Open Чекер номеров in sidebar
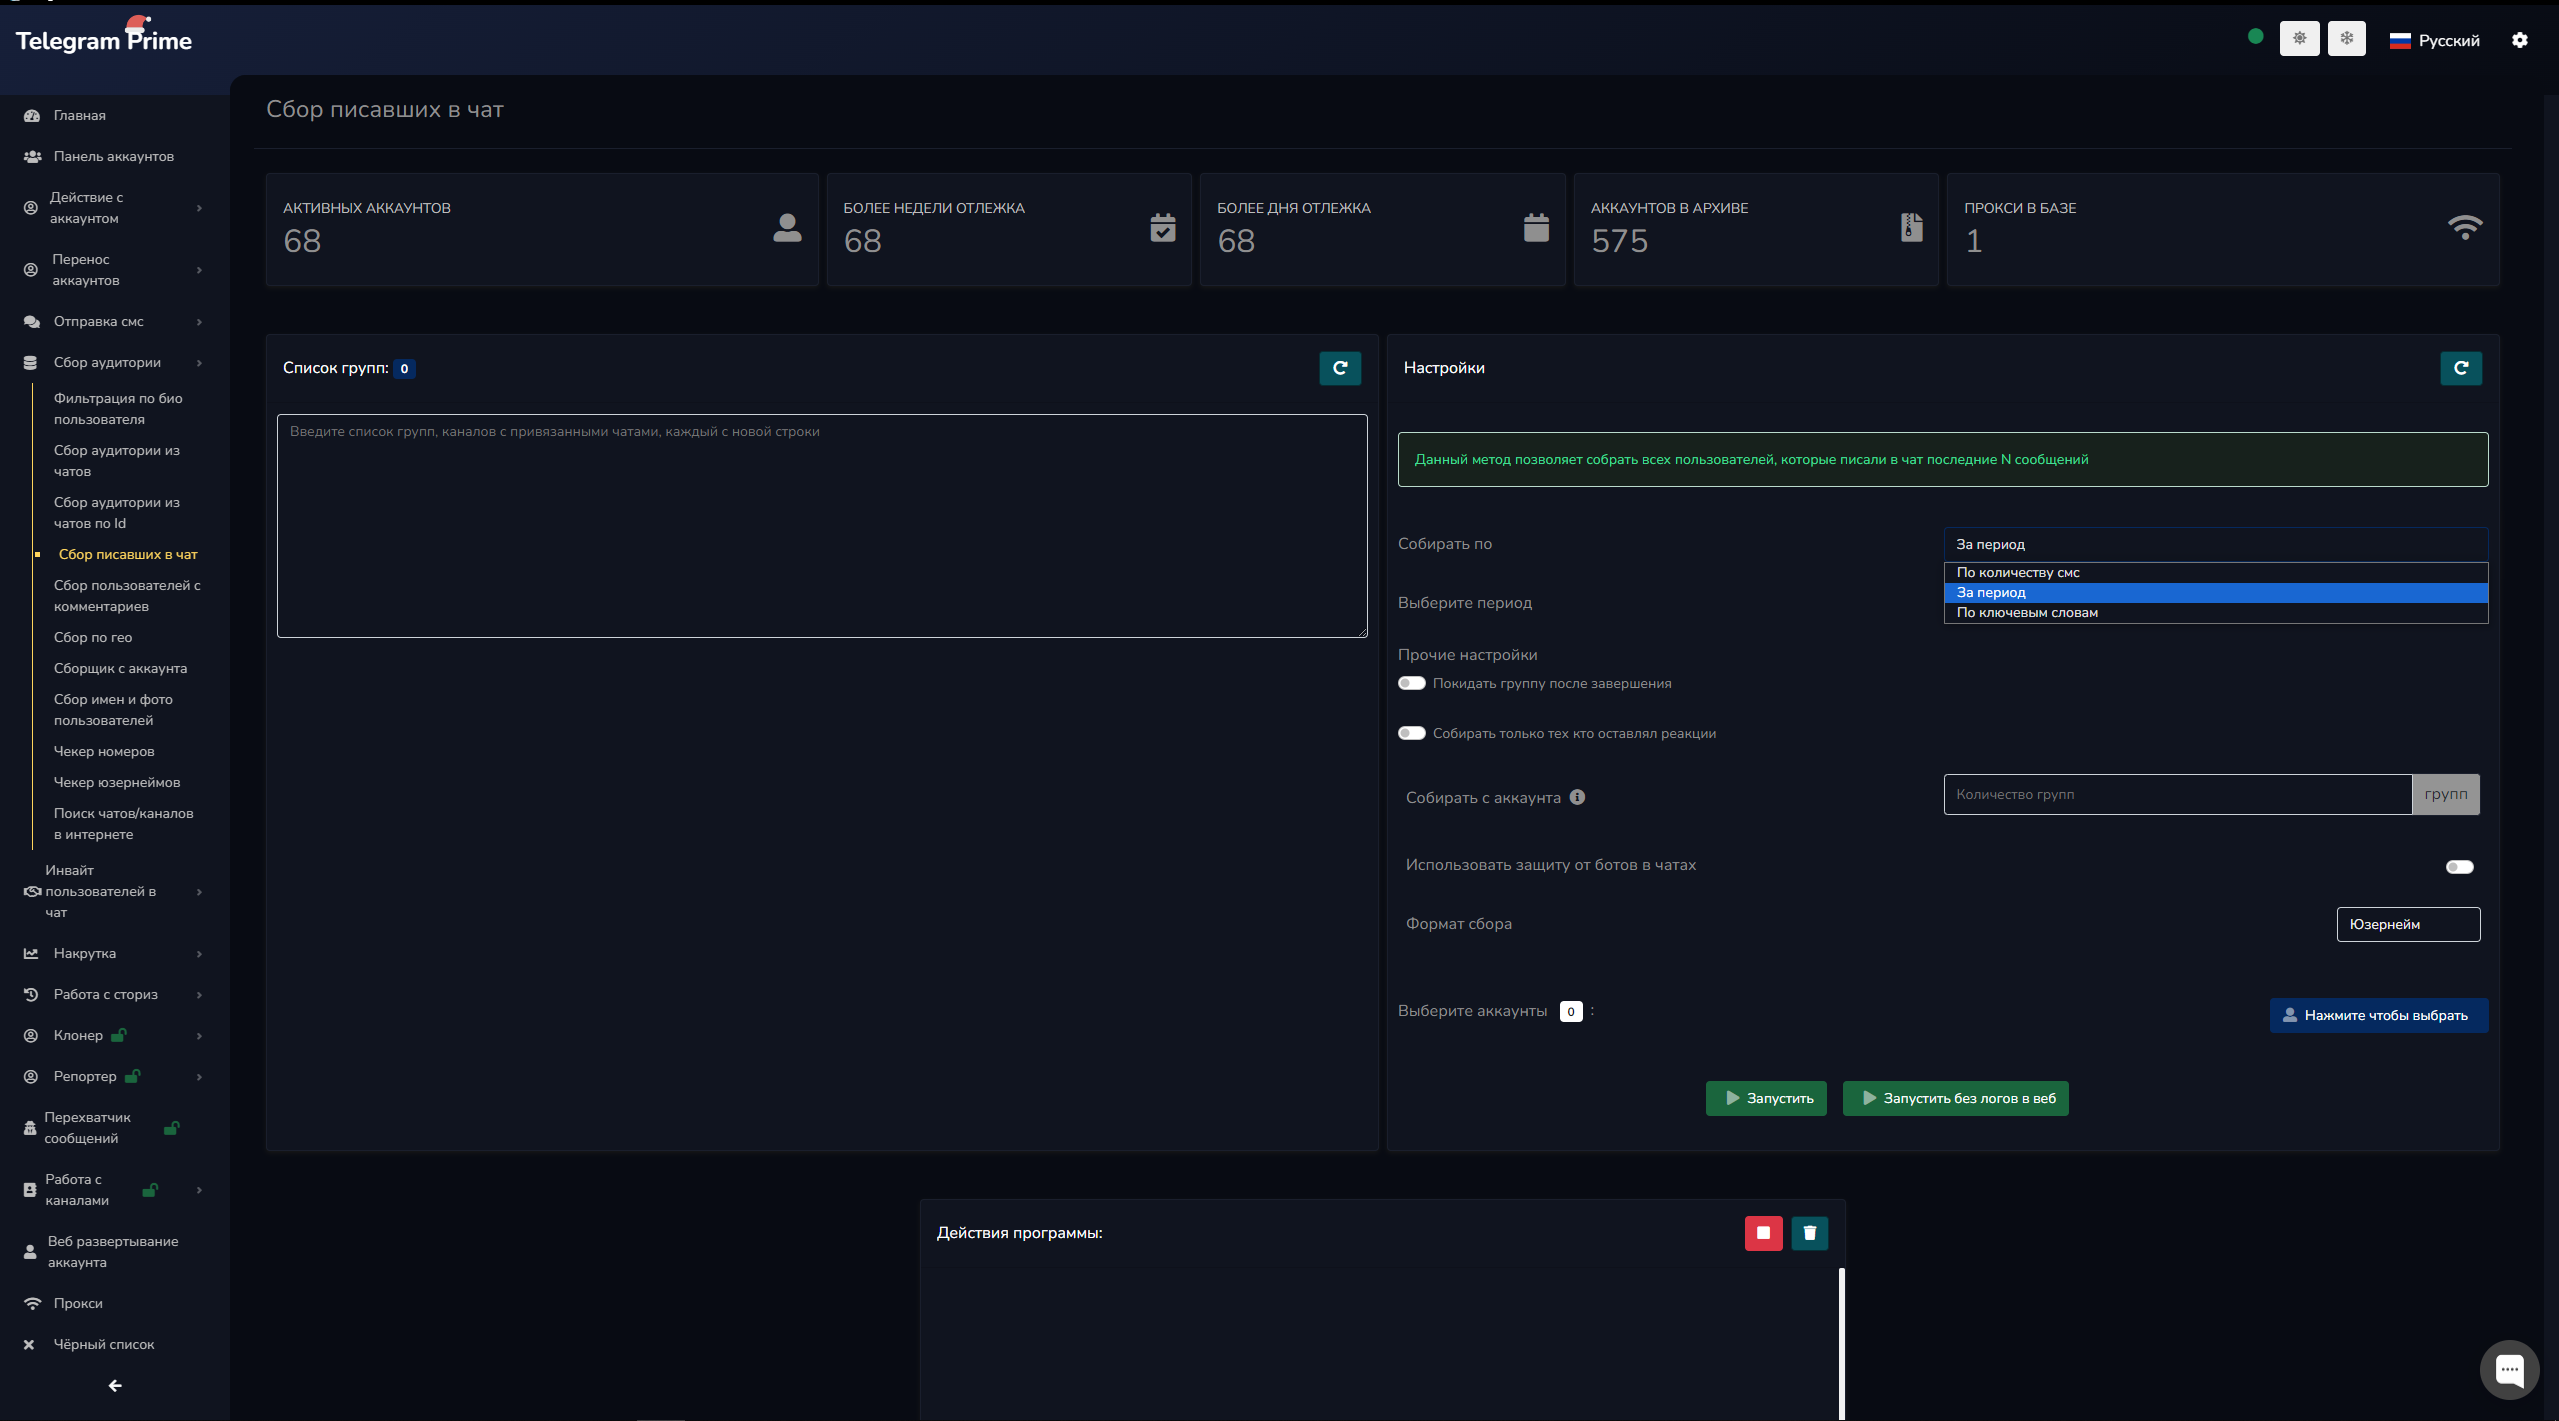2559x1421 pixels. [104, 751]
